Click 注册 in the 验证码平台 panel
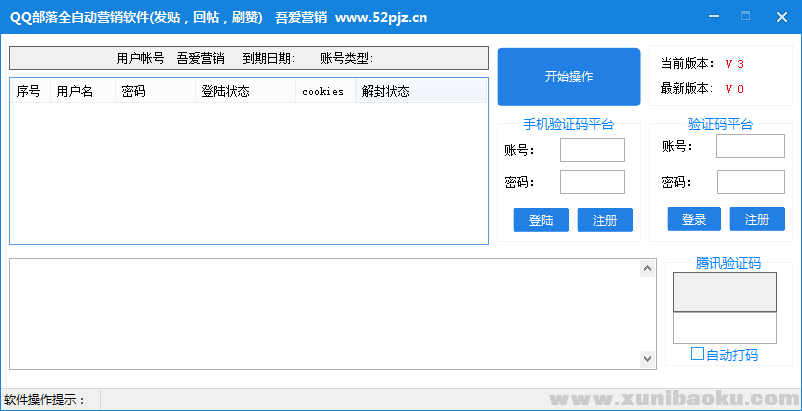Image resolution: width=802 pixels, height=411 pixels. [x=757, y=219]
